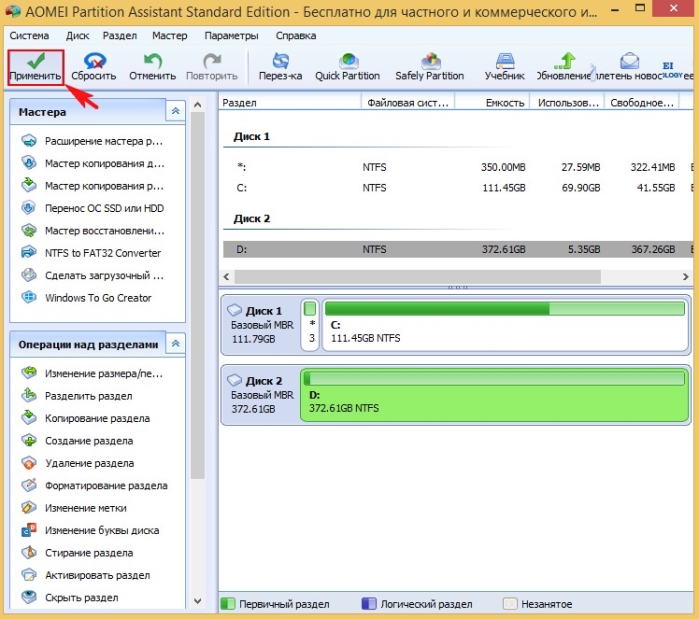Screen dimensions: 699x619
Task: Open Safely Partition tool
Action: point(430,67)
